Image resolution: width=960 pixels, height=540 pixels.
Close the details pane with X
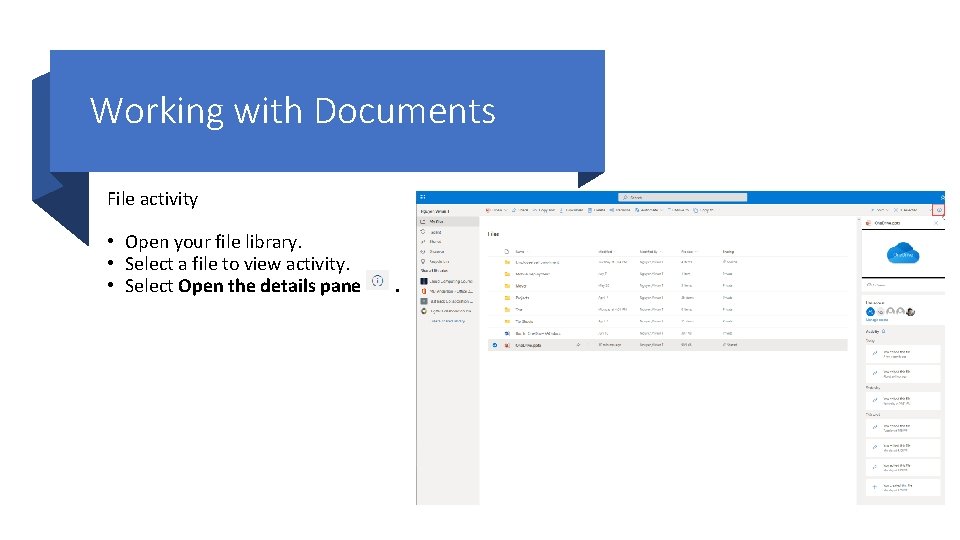coord(936,223)
